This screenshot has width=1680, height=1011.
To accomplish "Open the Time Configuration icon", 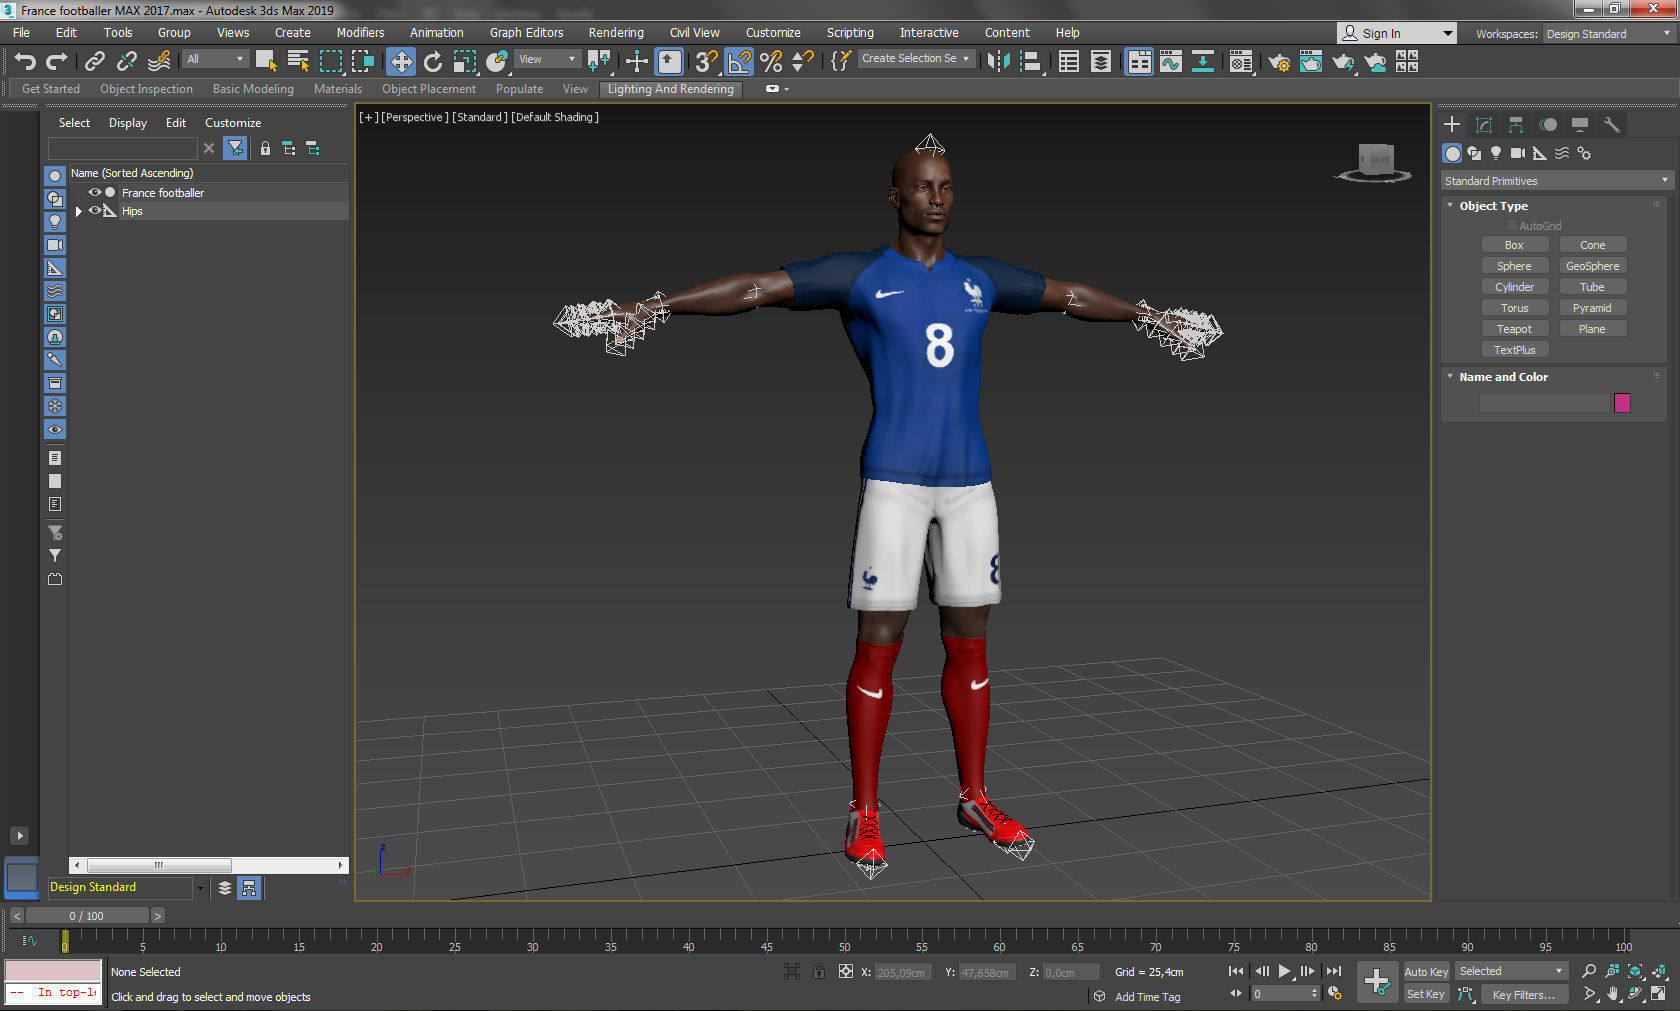I will [x=1334, y=994].
